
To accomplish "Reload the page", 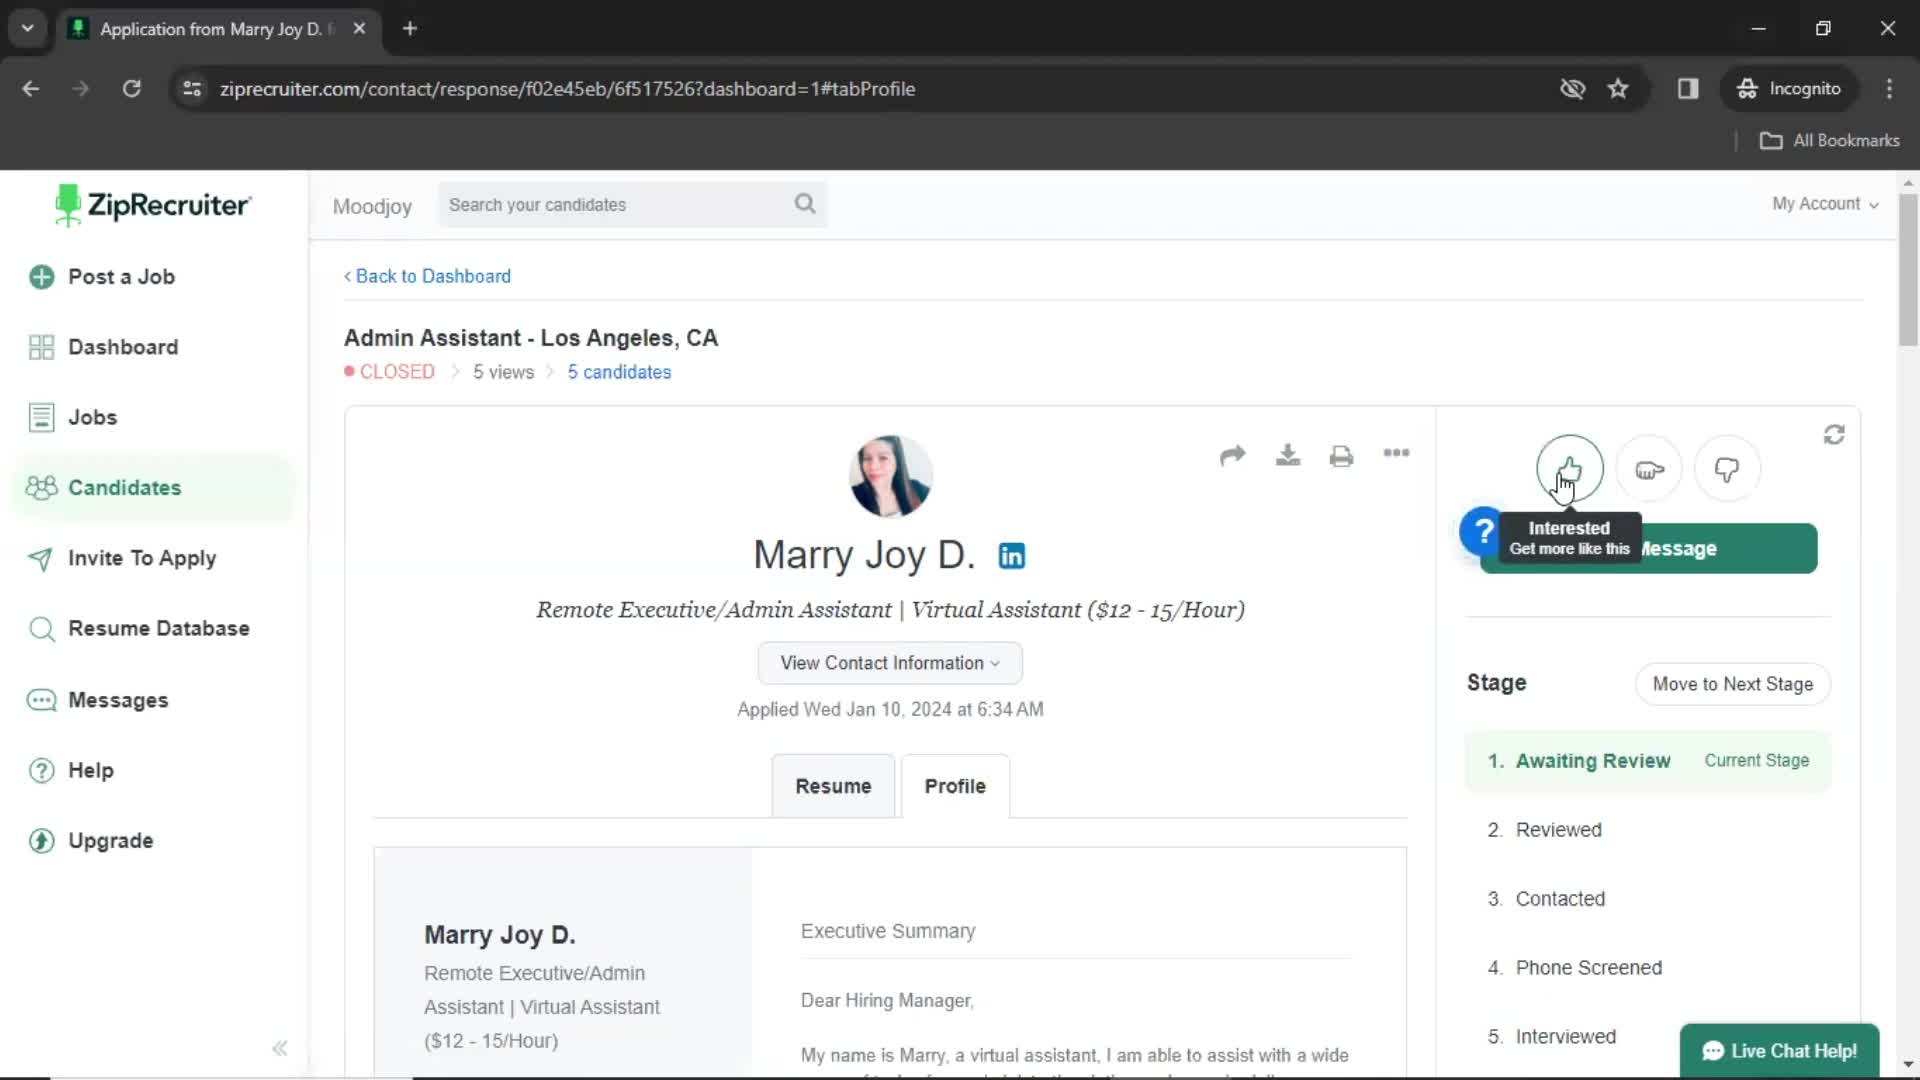I will point(131,89).
